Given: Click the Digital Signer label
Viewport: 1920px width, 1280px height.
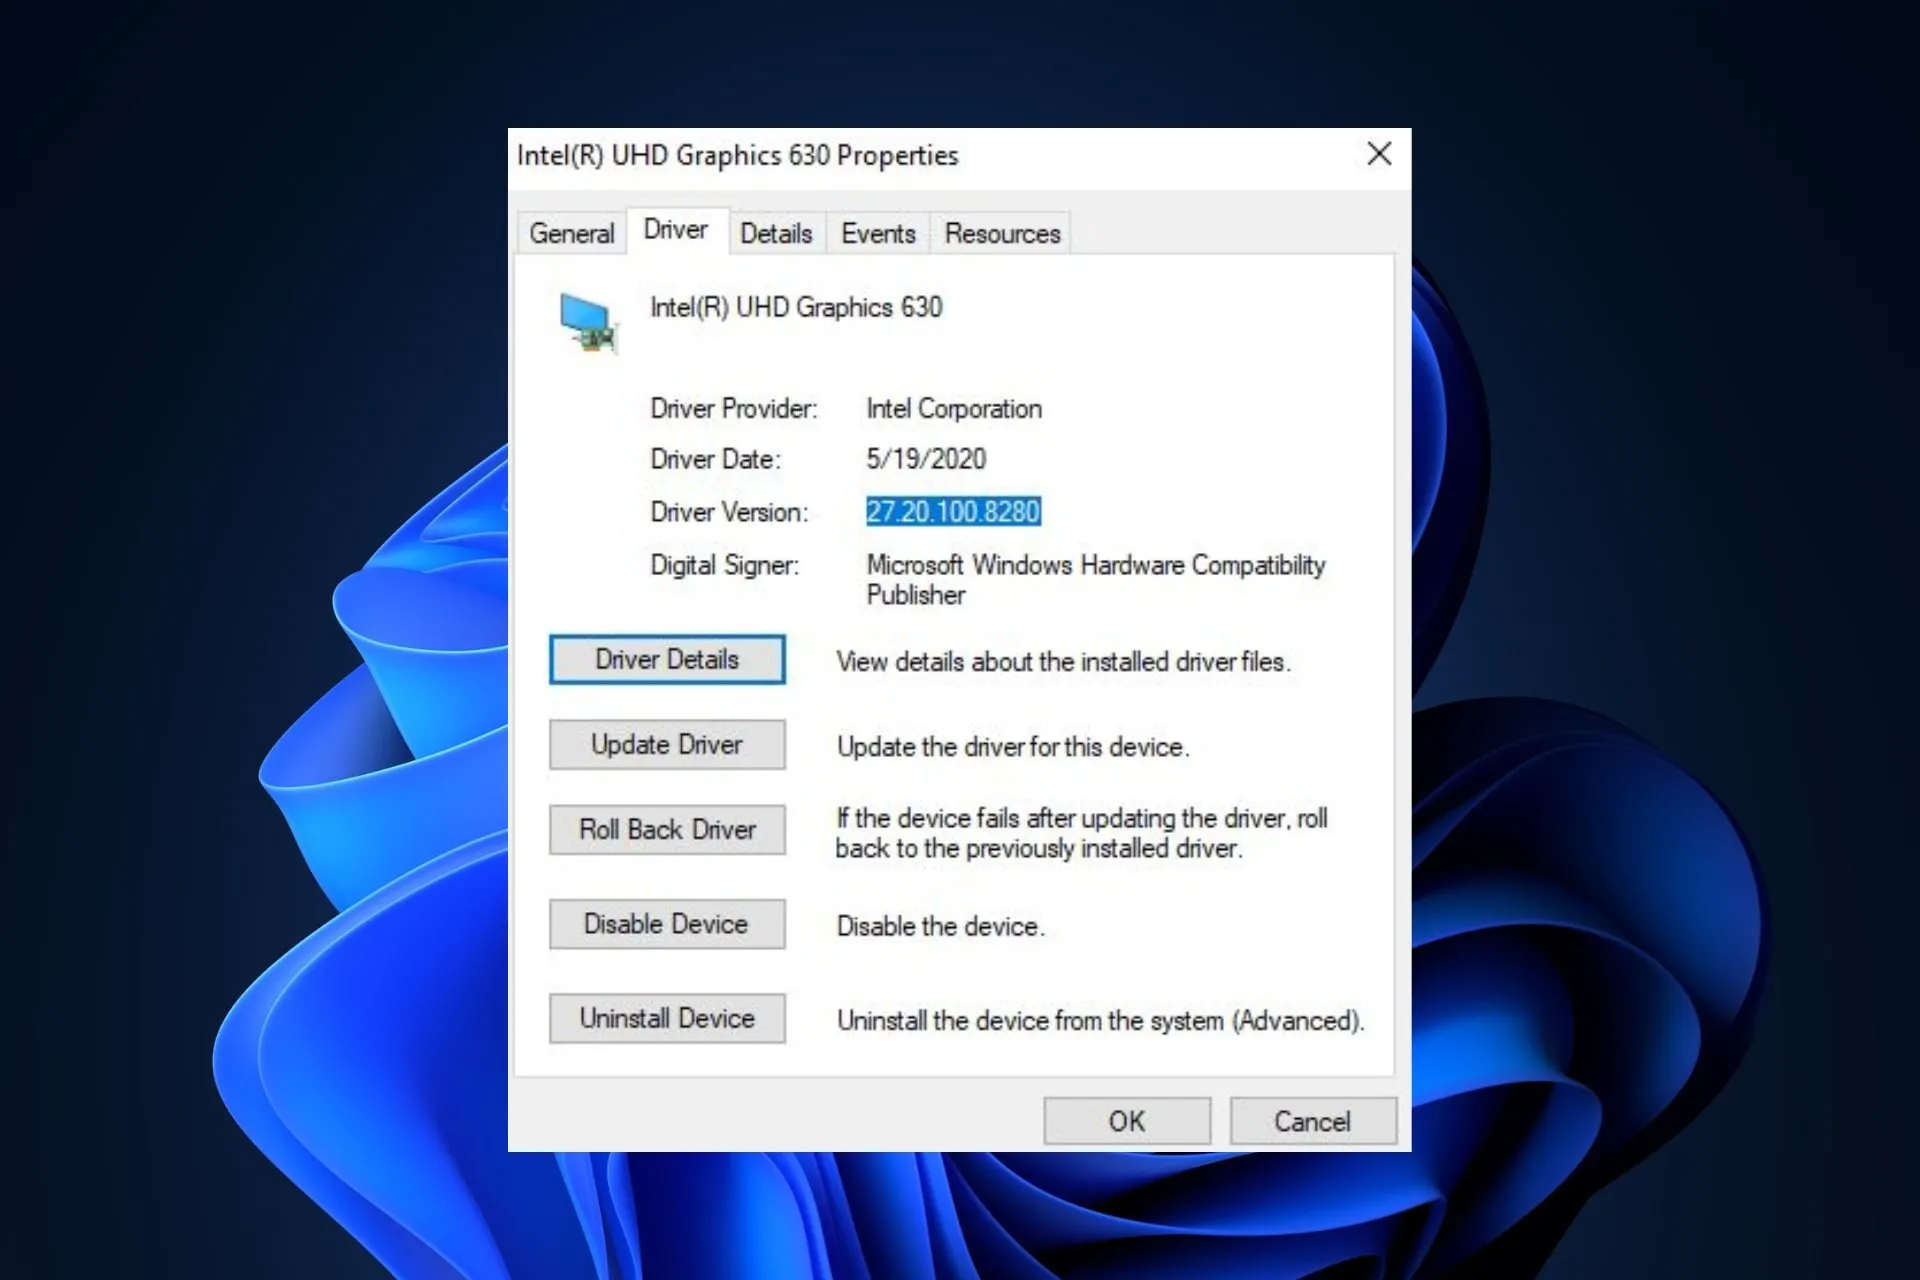Looking at the screenshot, I should pos(725,565).
